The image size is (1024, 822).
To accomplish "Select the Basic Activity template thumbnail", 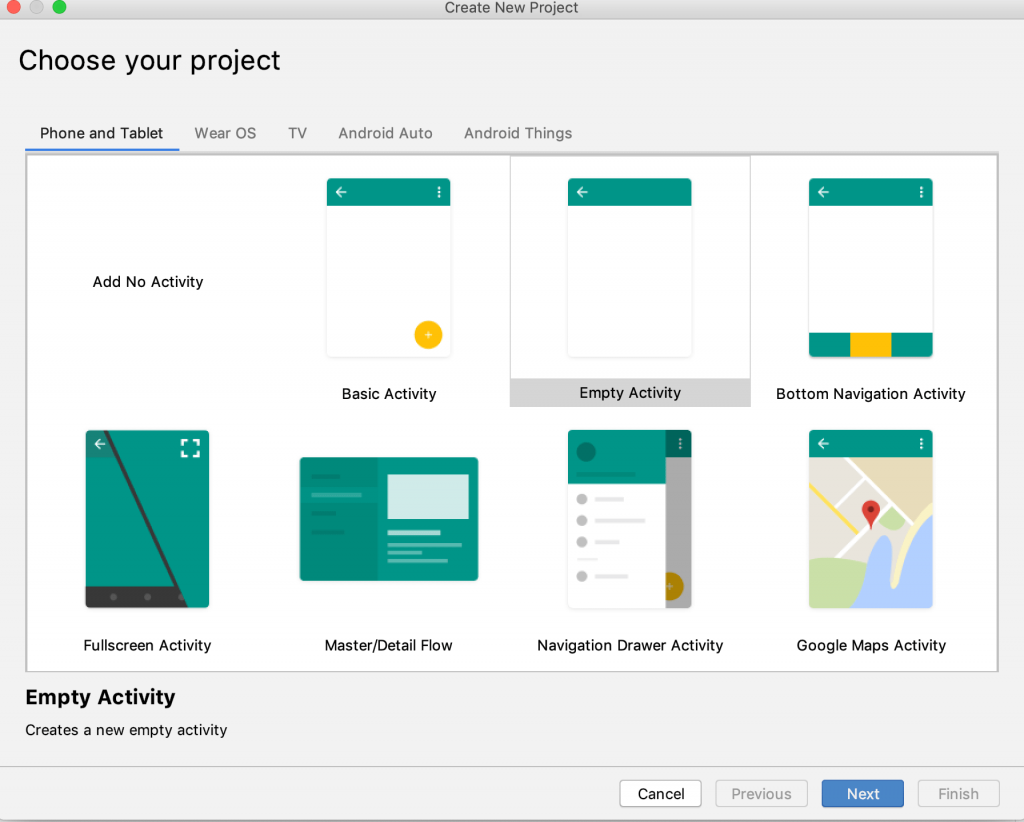I will pyautogui.click(x=388, y=268).
